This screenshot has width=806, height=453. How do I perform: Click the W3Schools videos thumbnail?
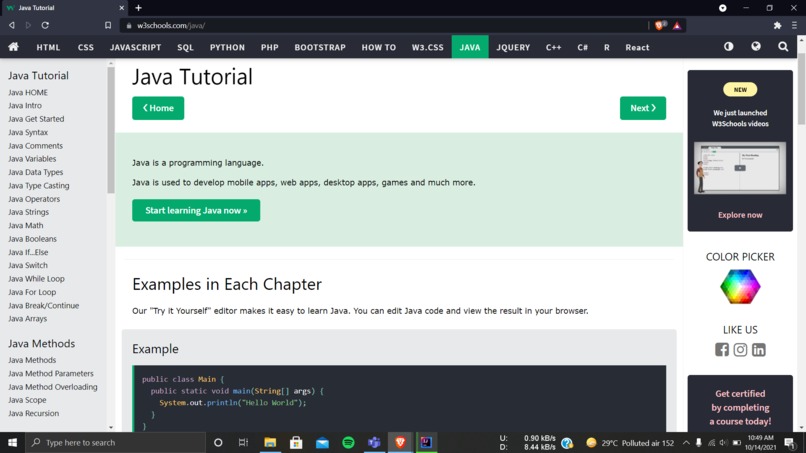[x=740, y=168]
